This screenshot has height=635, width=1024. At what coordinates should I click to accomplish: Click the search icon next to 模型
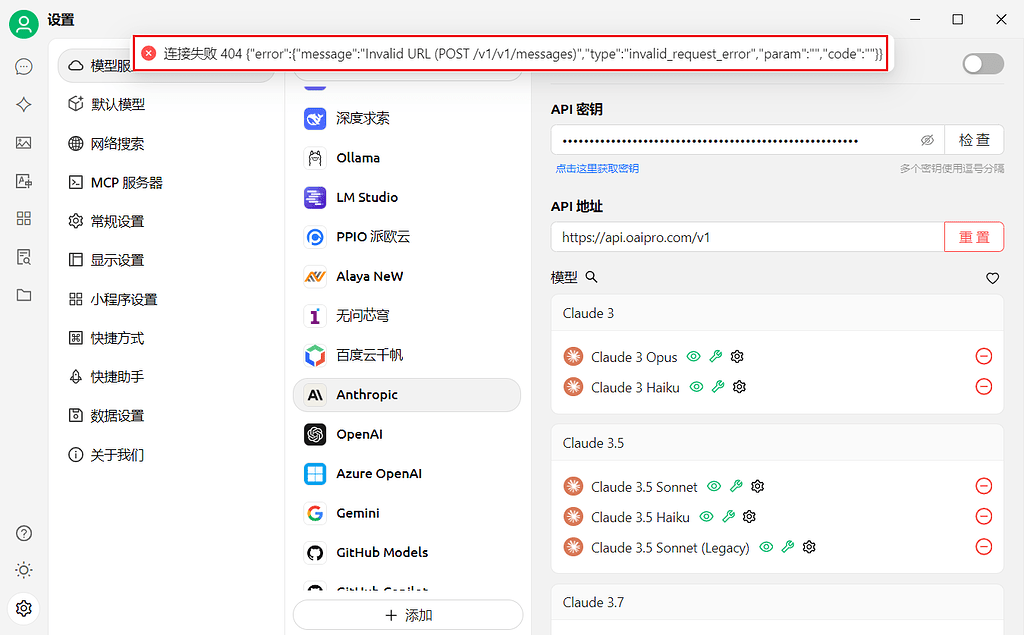coord(592,277)
